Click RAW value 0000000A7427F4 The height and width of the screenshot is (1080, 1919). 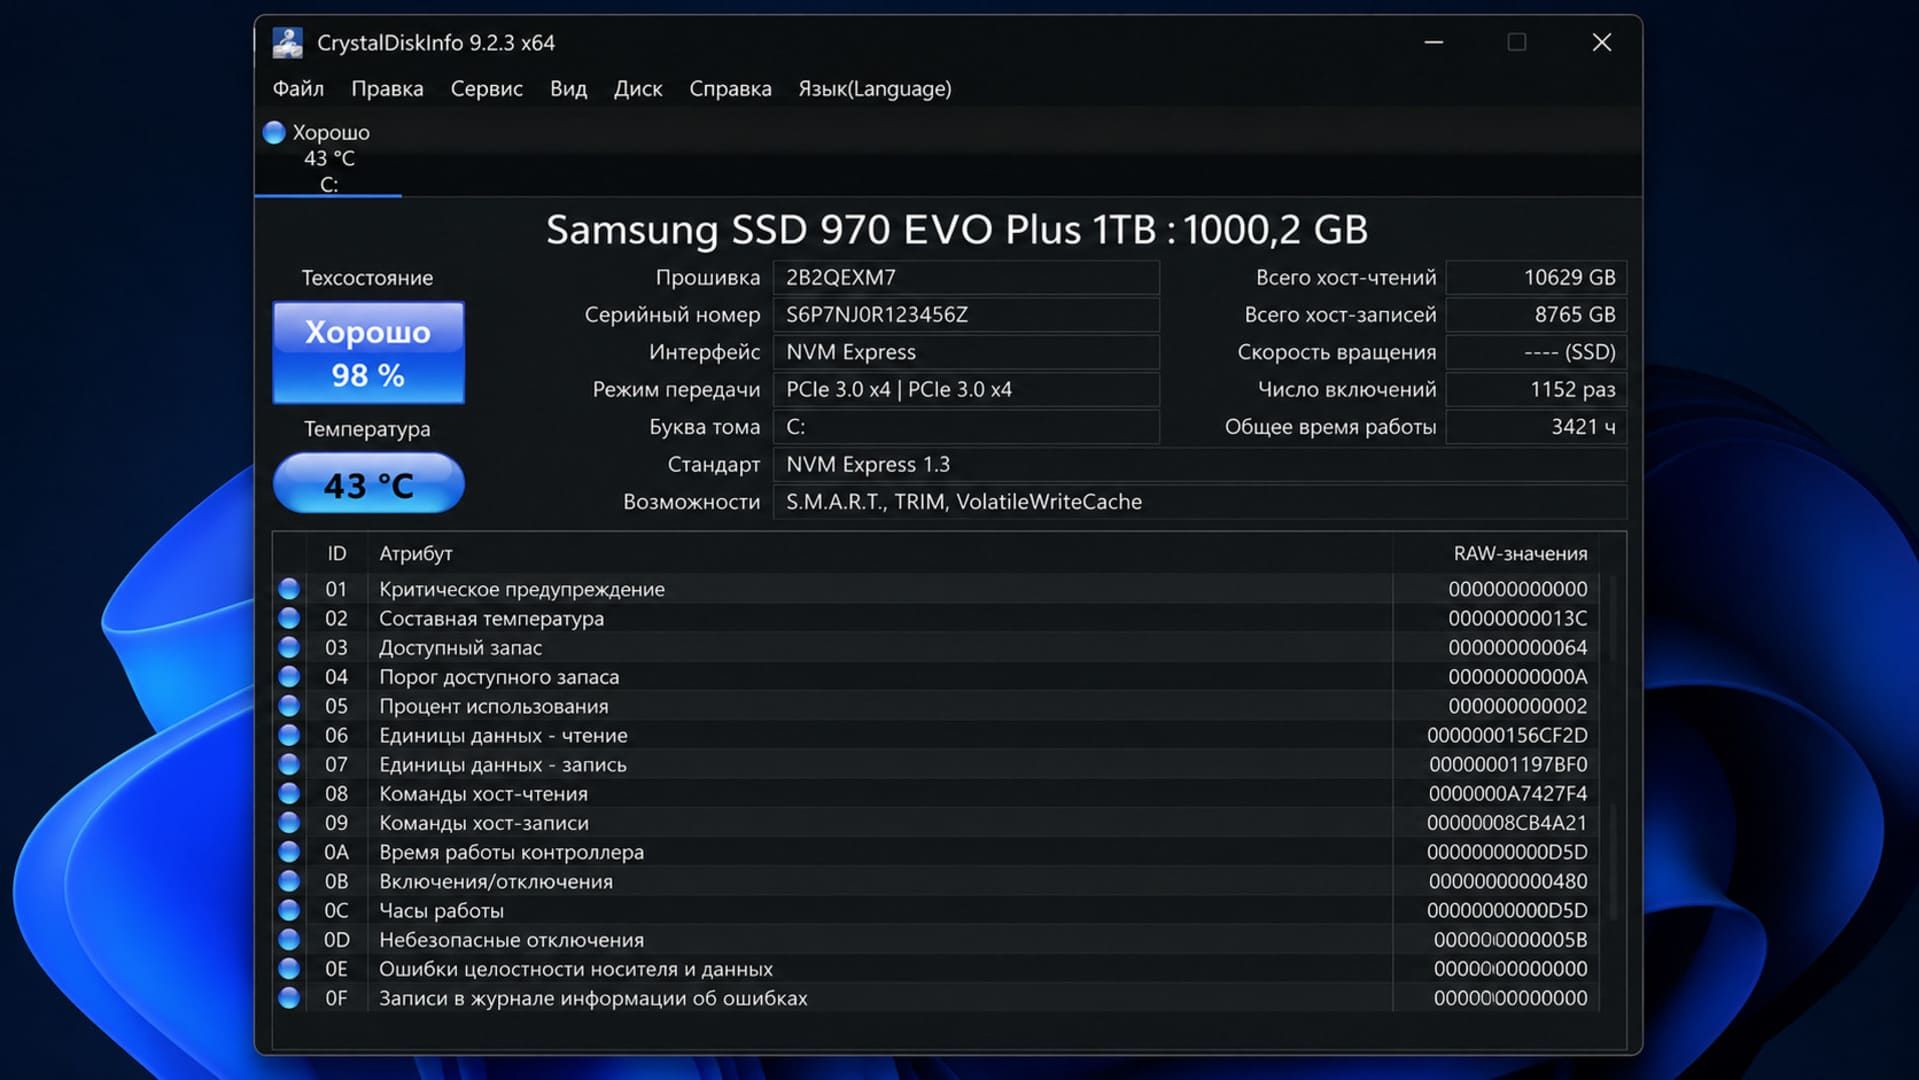[1508, 794]
